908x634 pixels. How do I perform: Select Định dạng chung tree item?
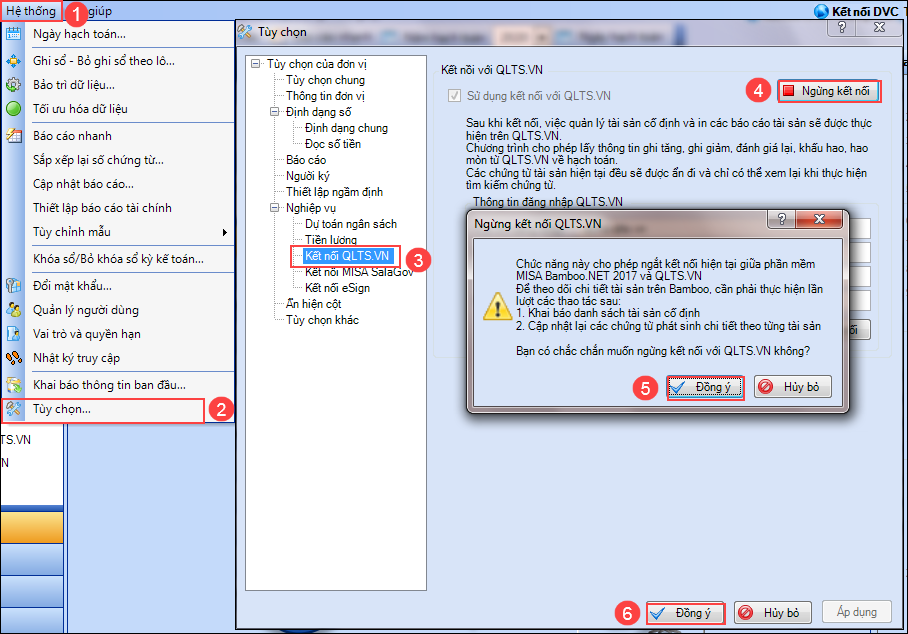point(346,128)
